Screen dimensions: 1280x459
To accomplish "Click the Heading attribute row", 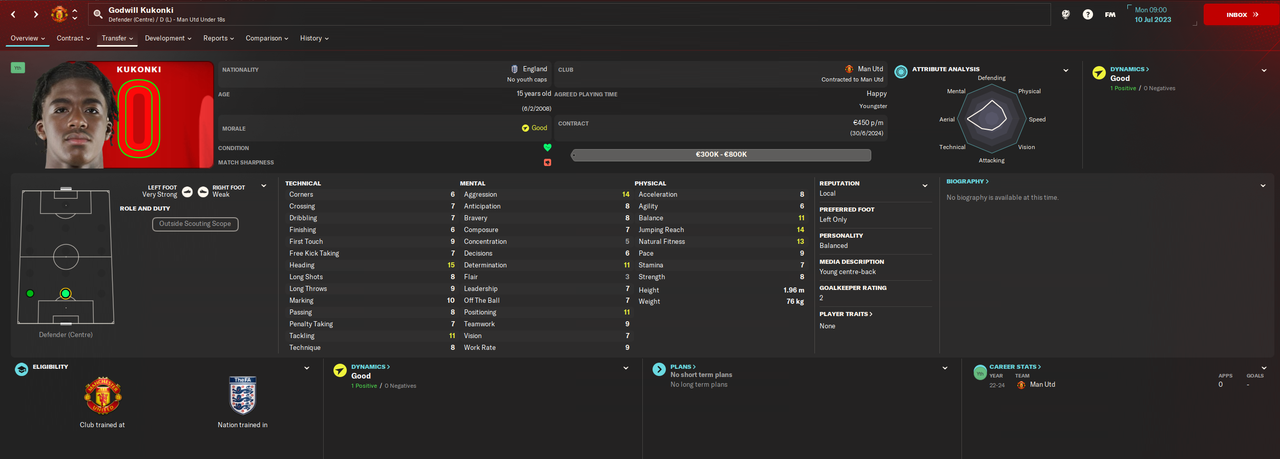I will [370, 265].
